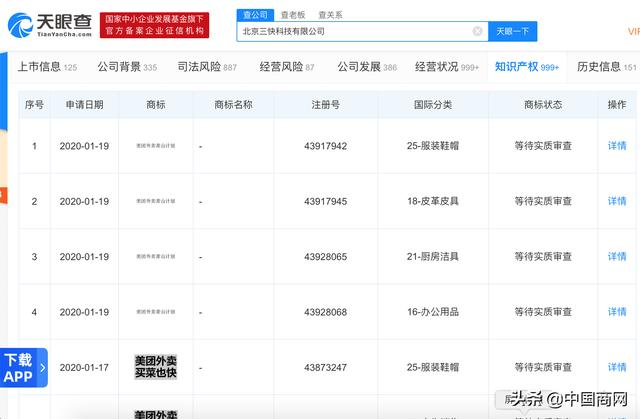Switch to the 查老板 search tab
Screen dimensions: 640x419
293,14
